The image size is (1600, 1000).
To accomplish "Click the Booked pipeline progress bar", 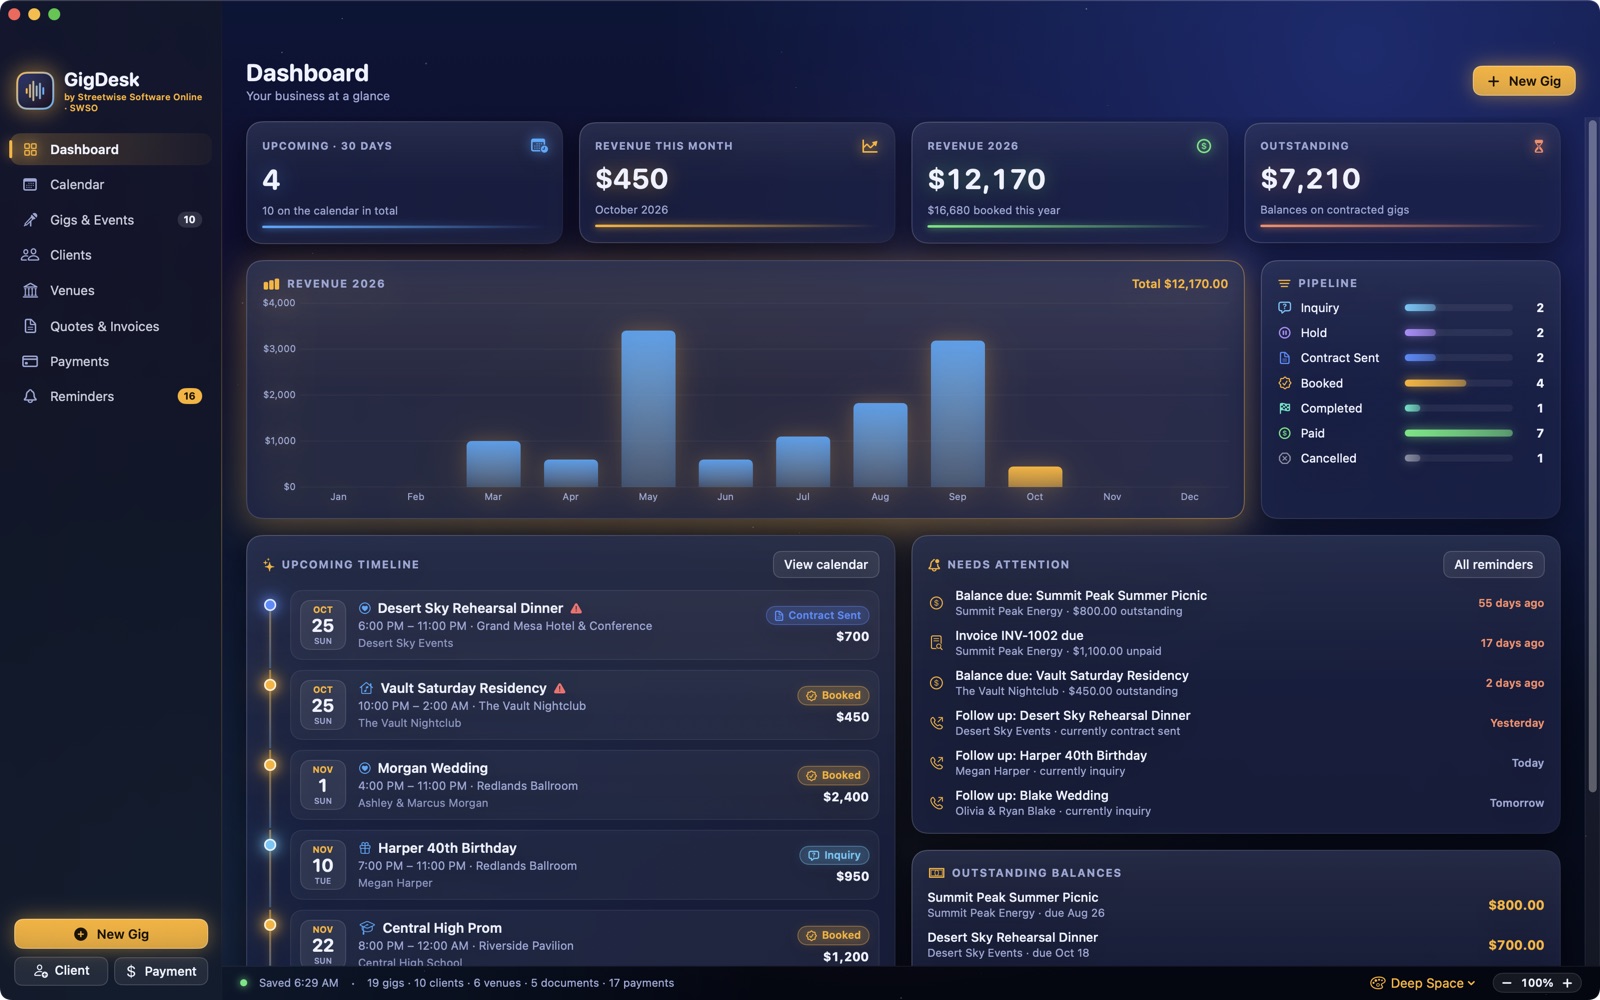I will point(1458,383).
